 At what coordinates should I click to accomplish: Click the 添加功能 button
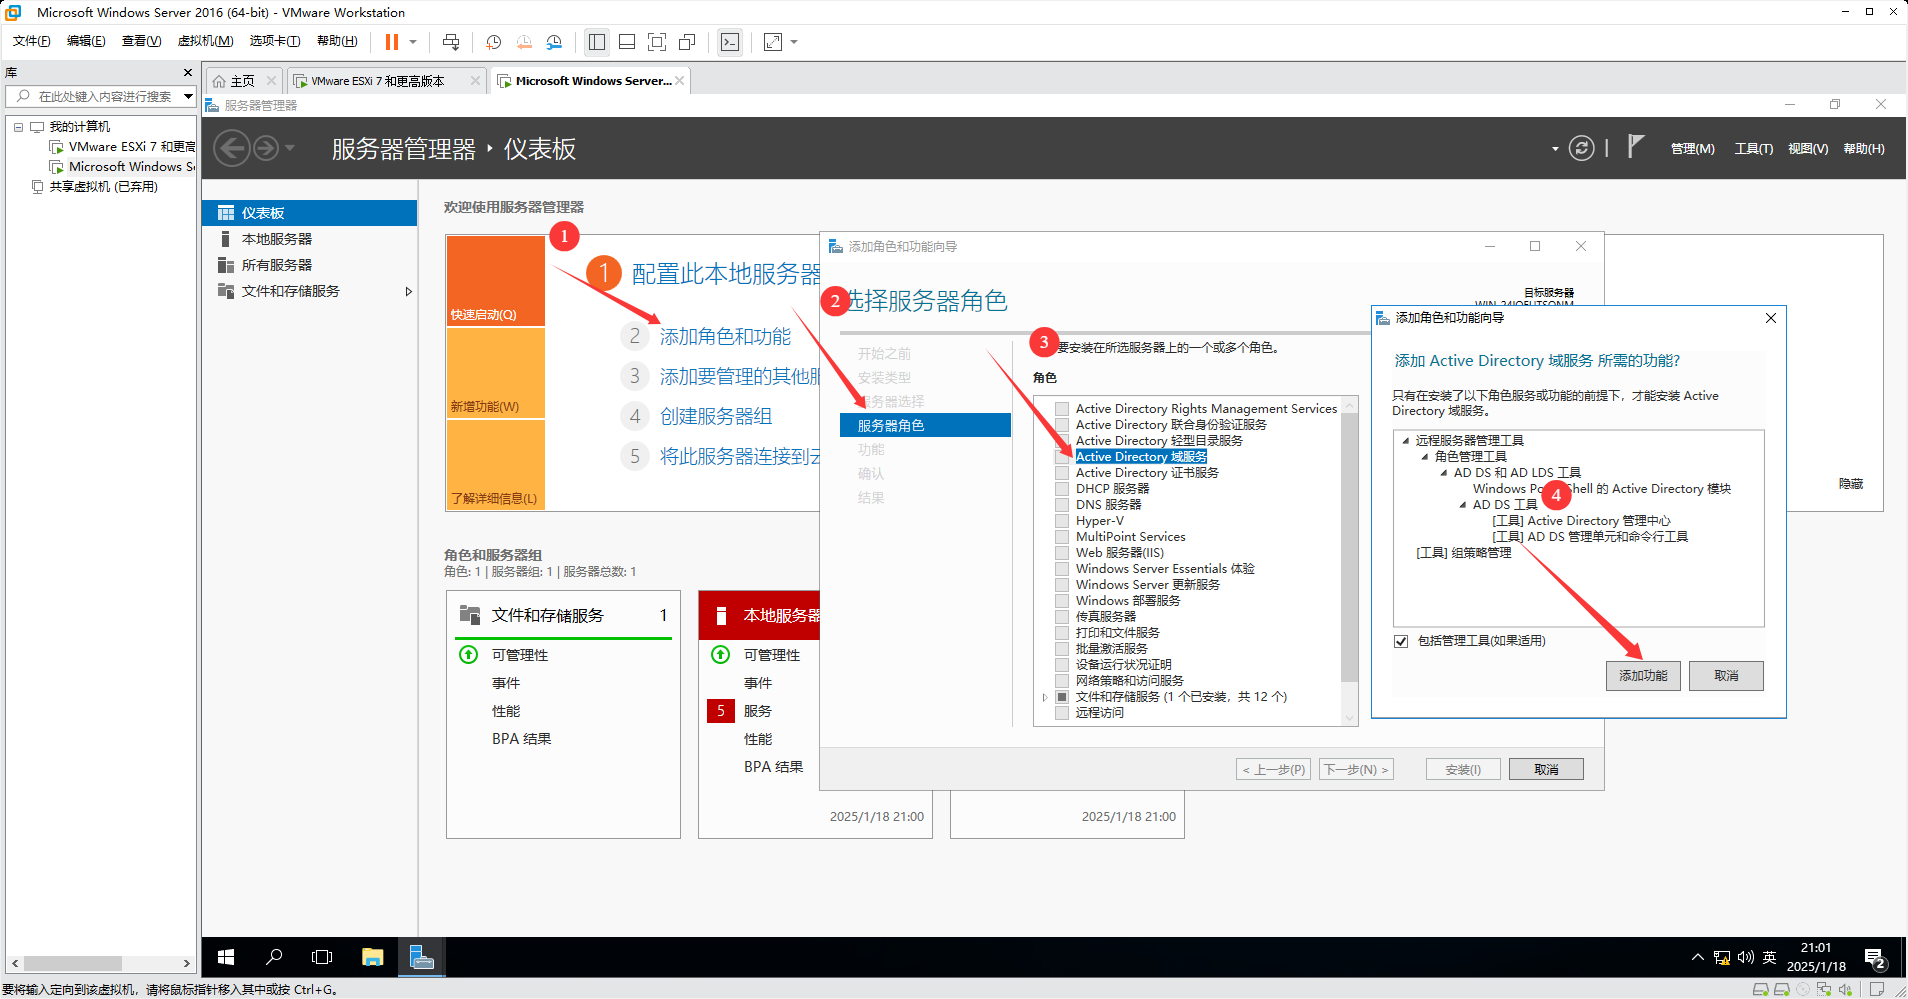(1643, 676)
